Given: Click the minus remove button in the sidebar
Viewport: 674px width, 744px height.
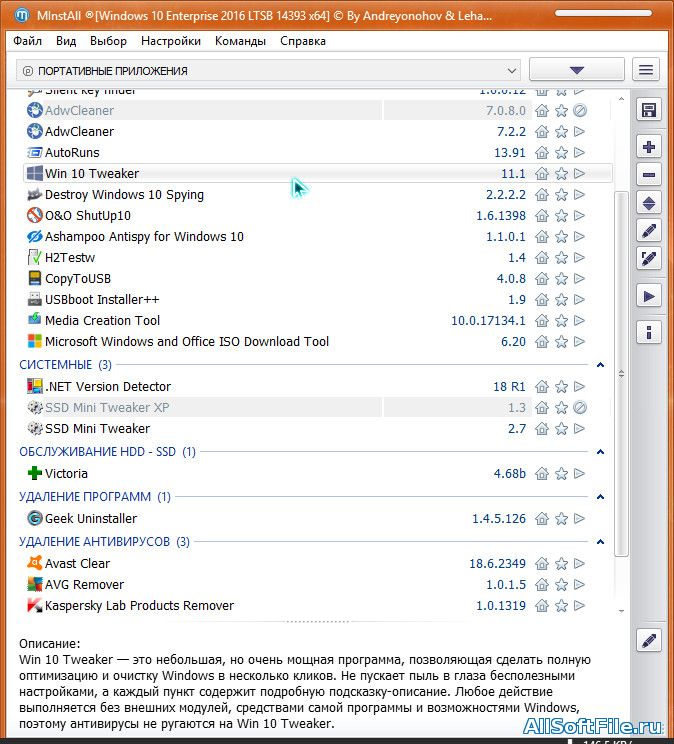Looking at the screenshot, I should tap(648, 175).
